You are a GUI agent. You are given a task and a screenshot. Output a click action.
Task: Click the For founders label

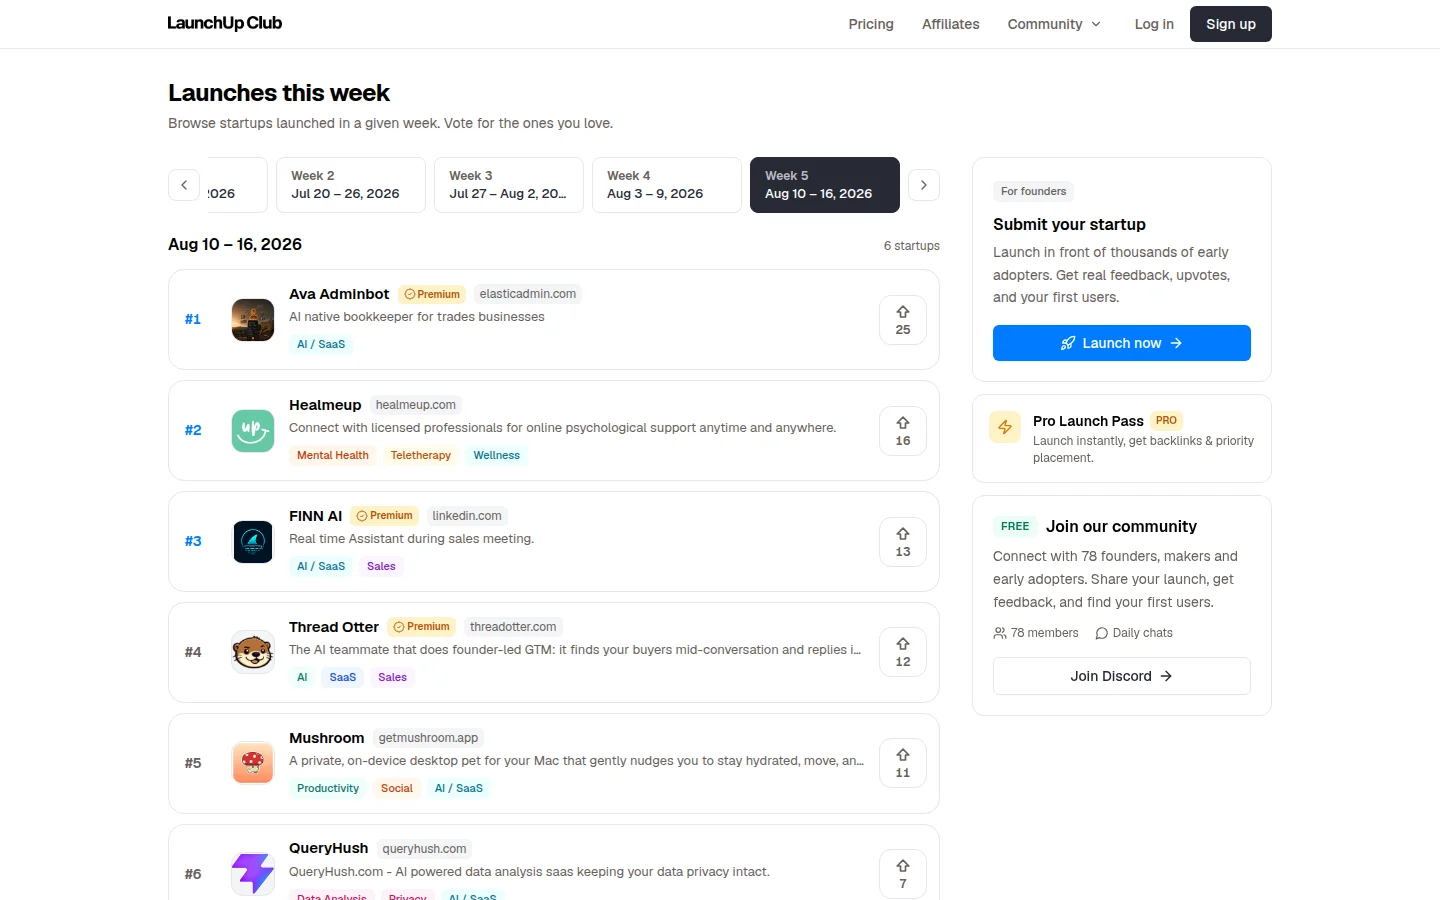(x=1034, y=191)
